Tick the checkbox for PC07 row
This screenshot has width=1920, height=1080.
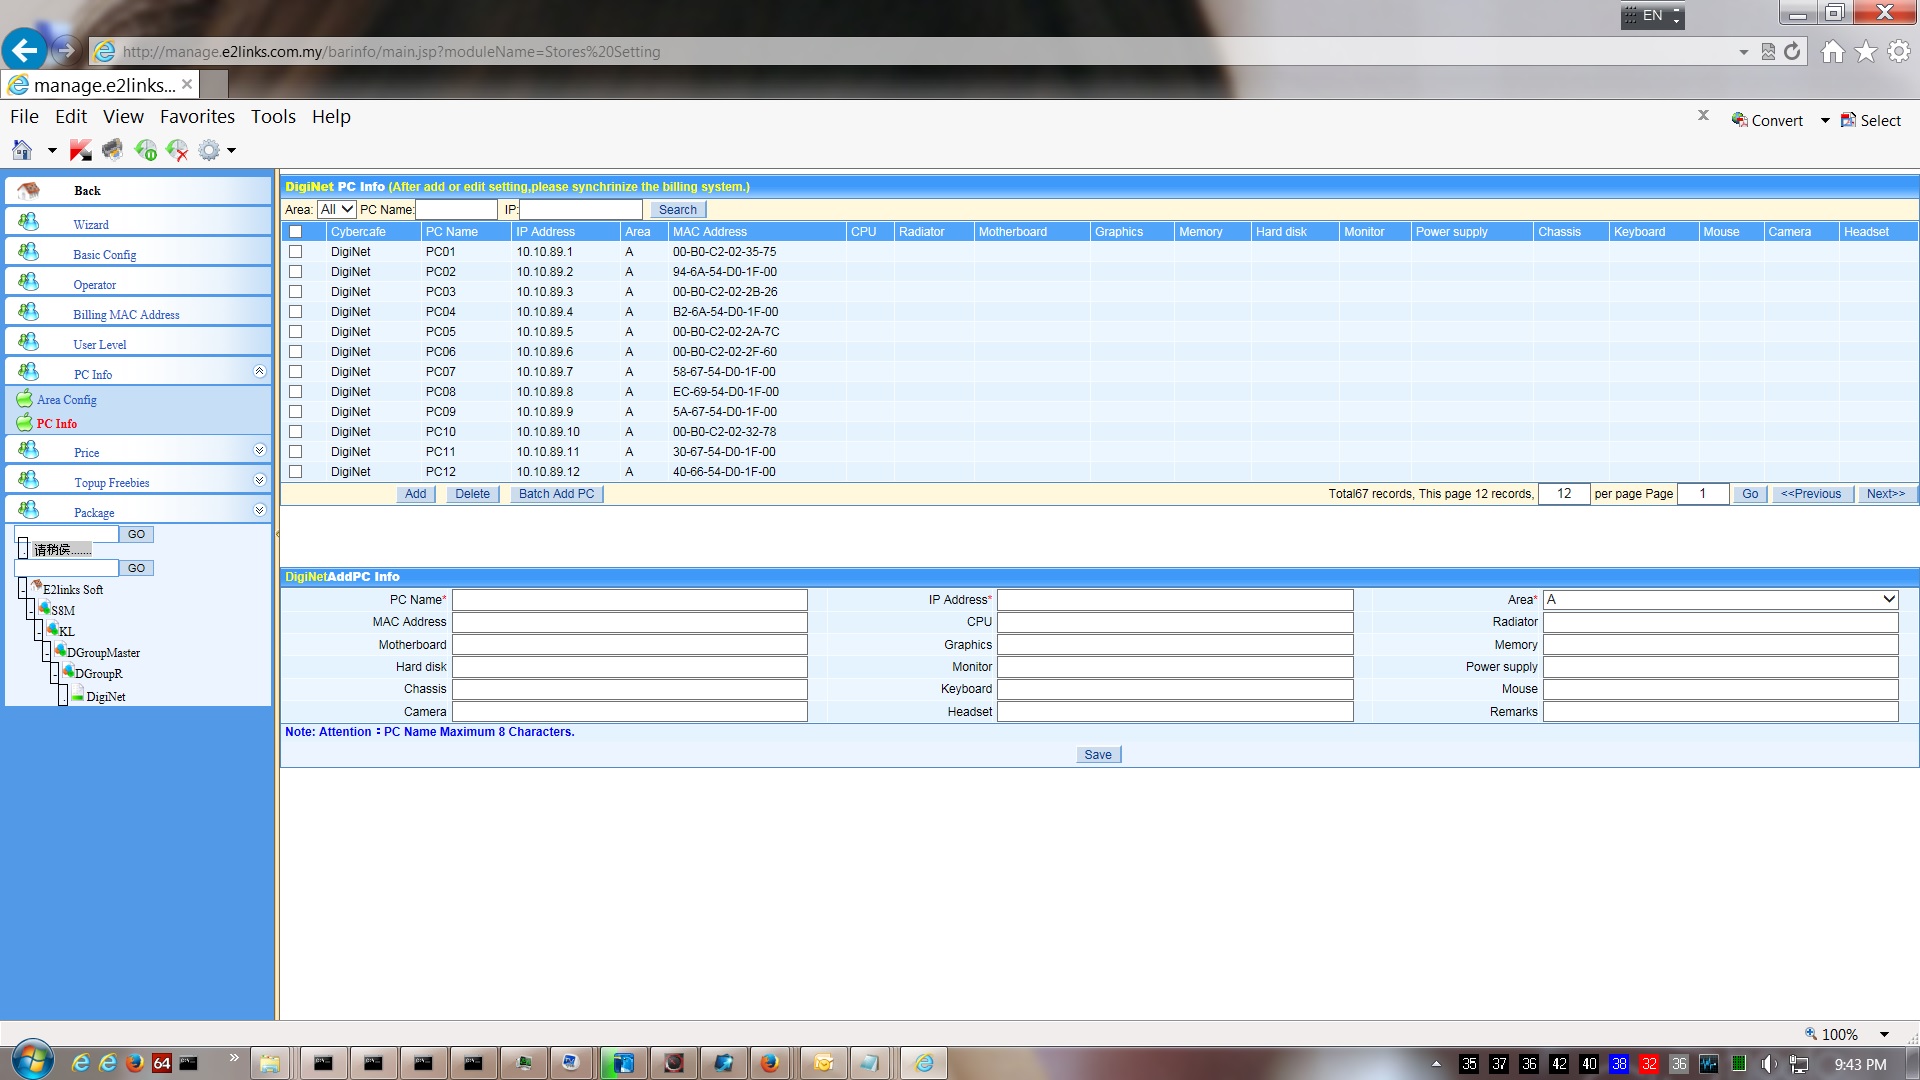click(x=295, y=372)
